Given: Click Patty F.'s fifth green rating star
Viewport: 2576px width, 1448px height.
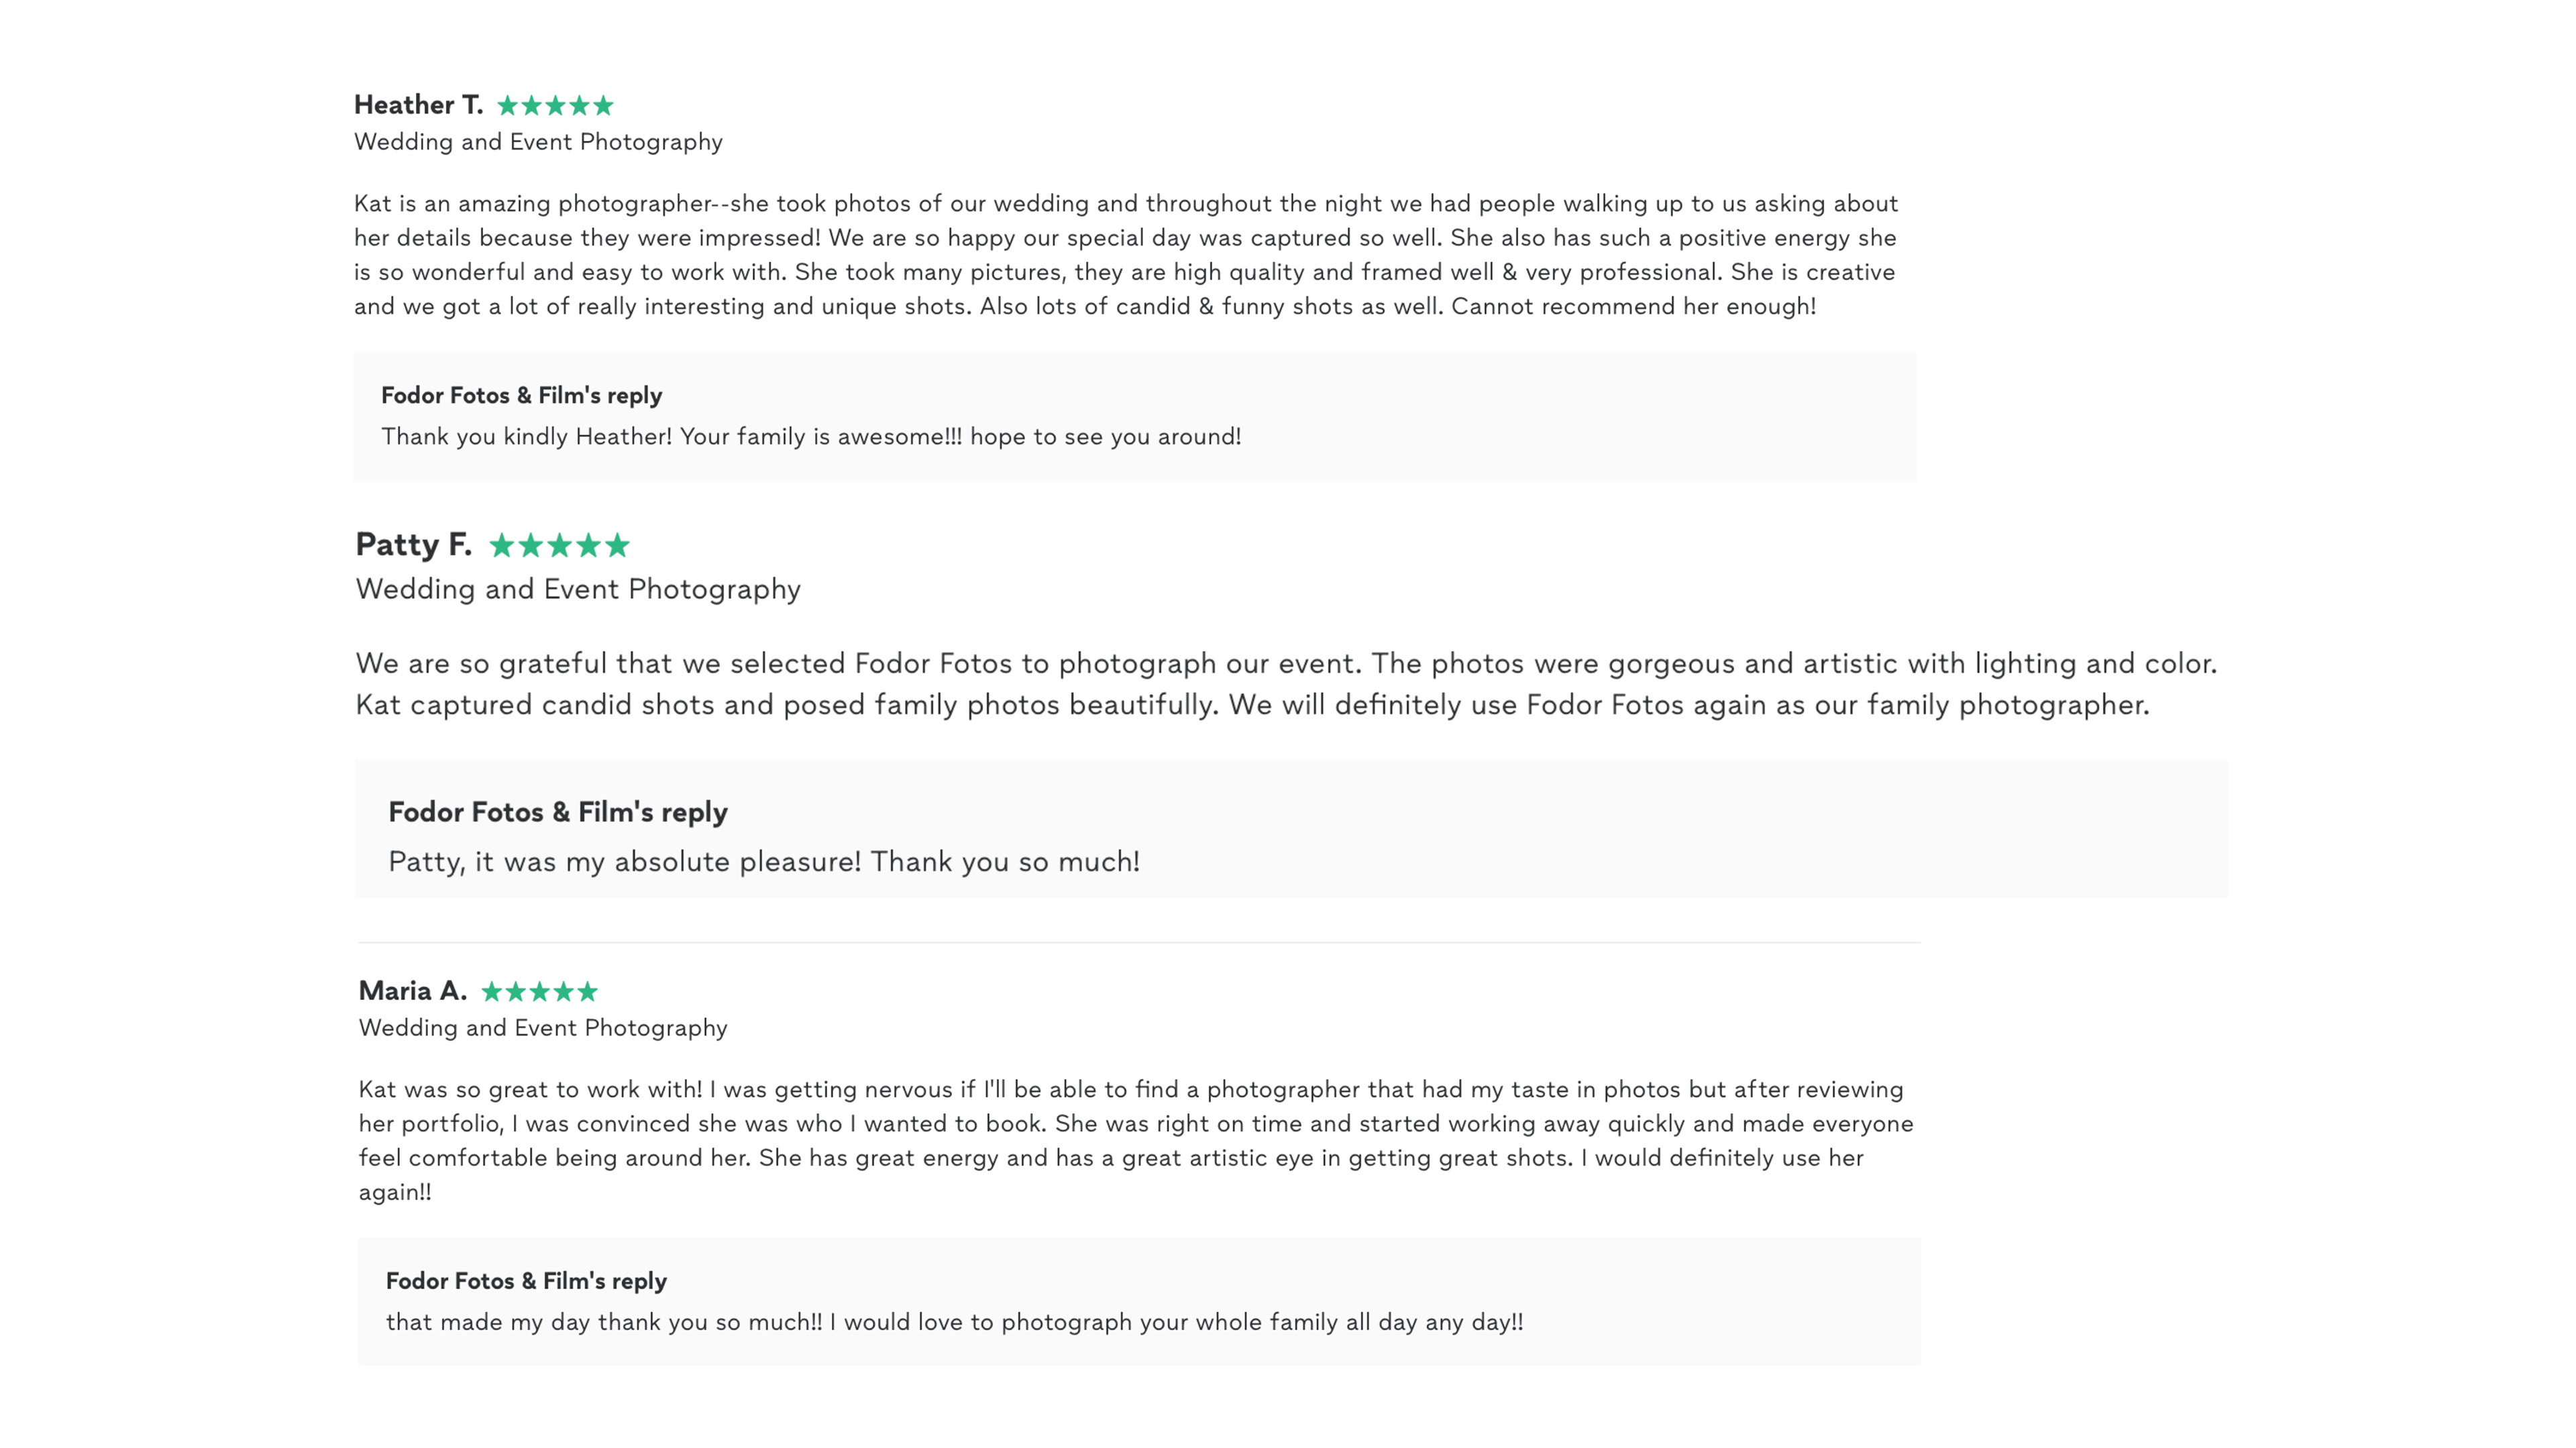Looking at the screenshot, I should [617, 545].
